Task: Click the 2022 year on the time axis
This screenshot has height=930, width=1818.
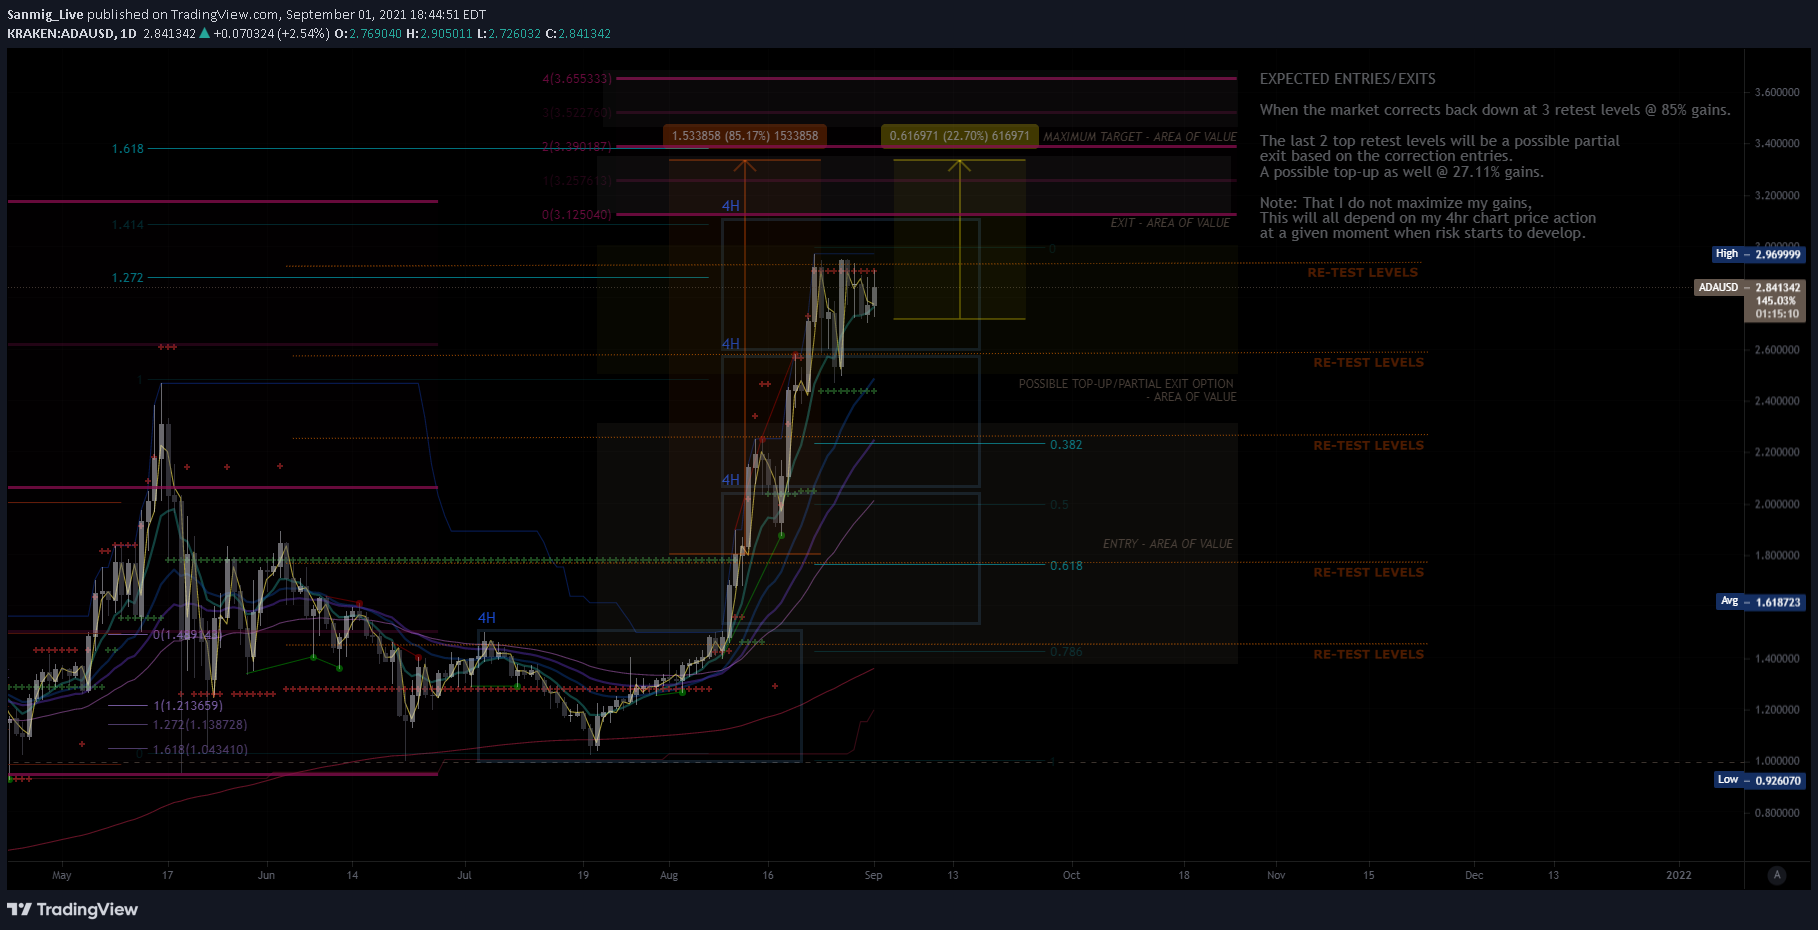Action: (1679, 875)
